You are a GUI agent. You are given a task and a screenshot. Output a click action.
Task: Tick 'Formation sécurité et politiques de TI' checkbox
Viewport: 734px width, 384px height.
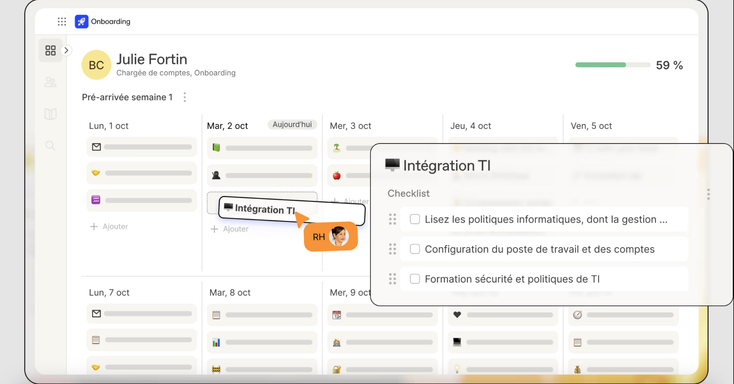tap(415, 279)
